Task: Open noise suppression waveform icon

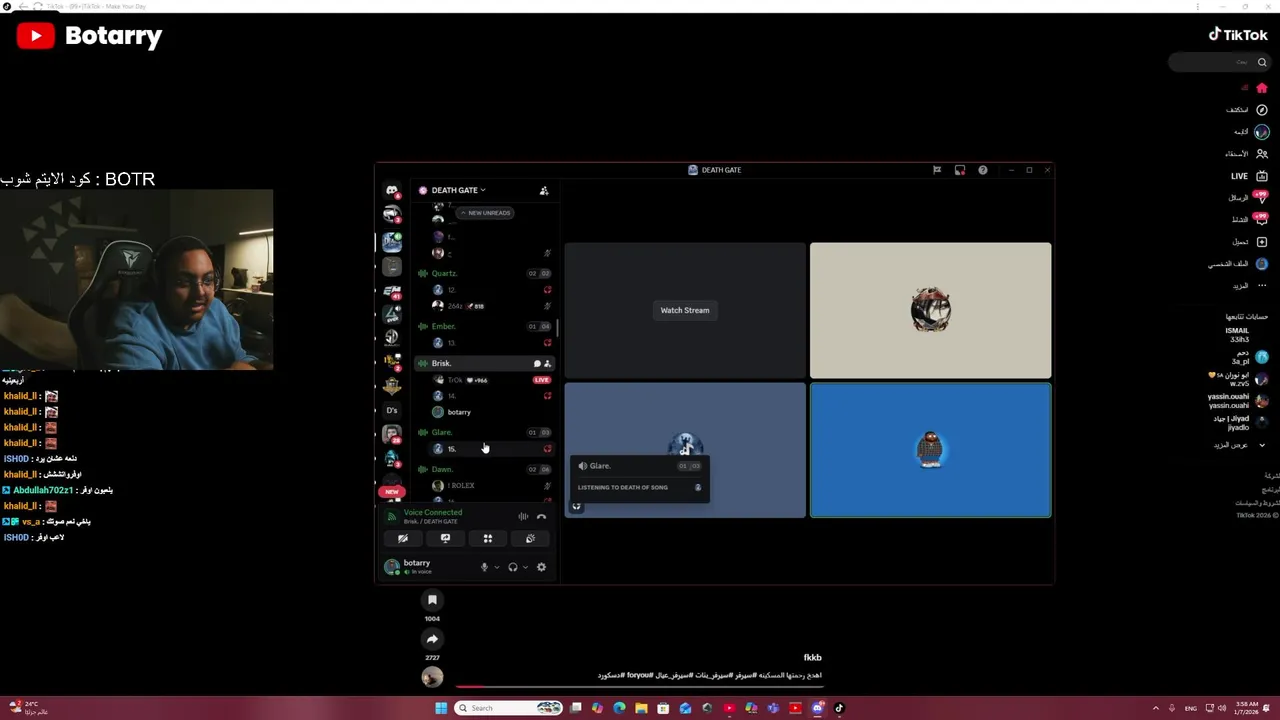Action: click(523, 517)
